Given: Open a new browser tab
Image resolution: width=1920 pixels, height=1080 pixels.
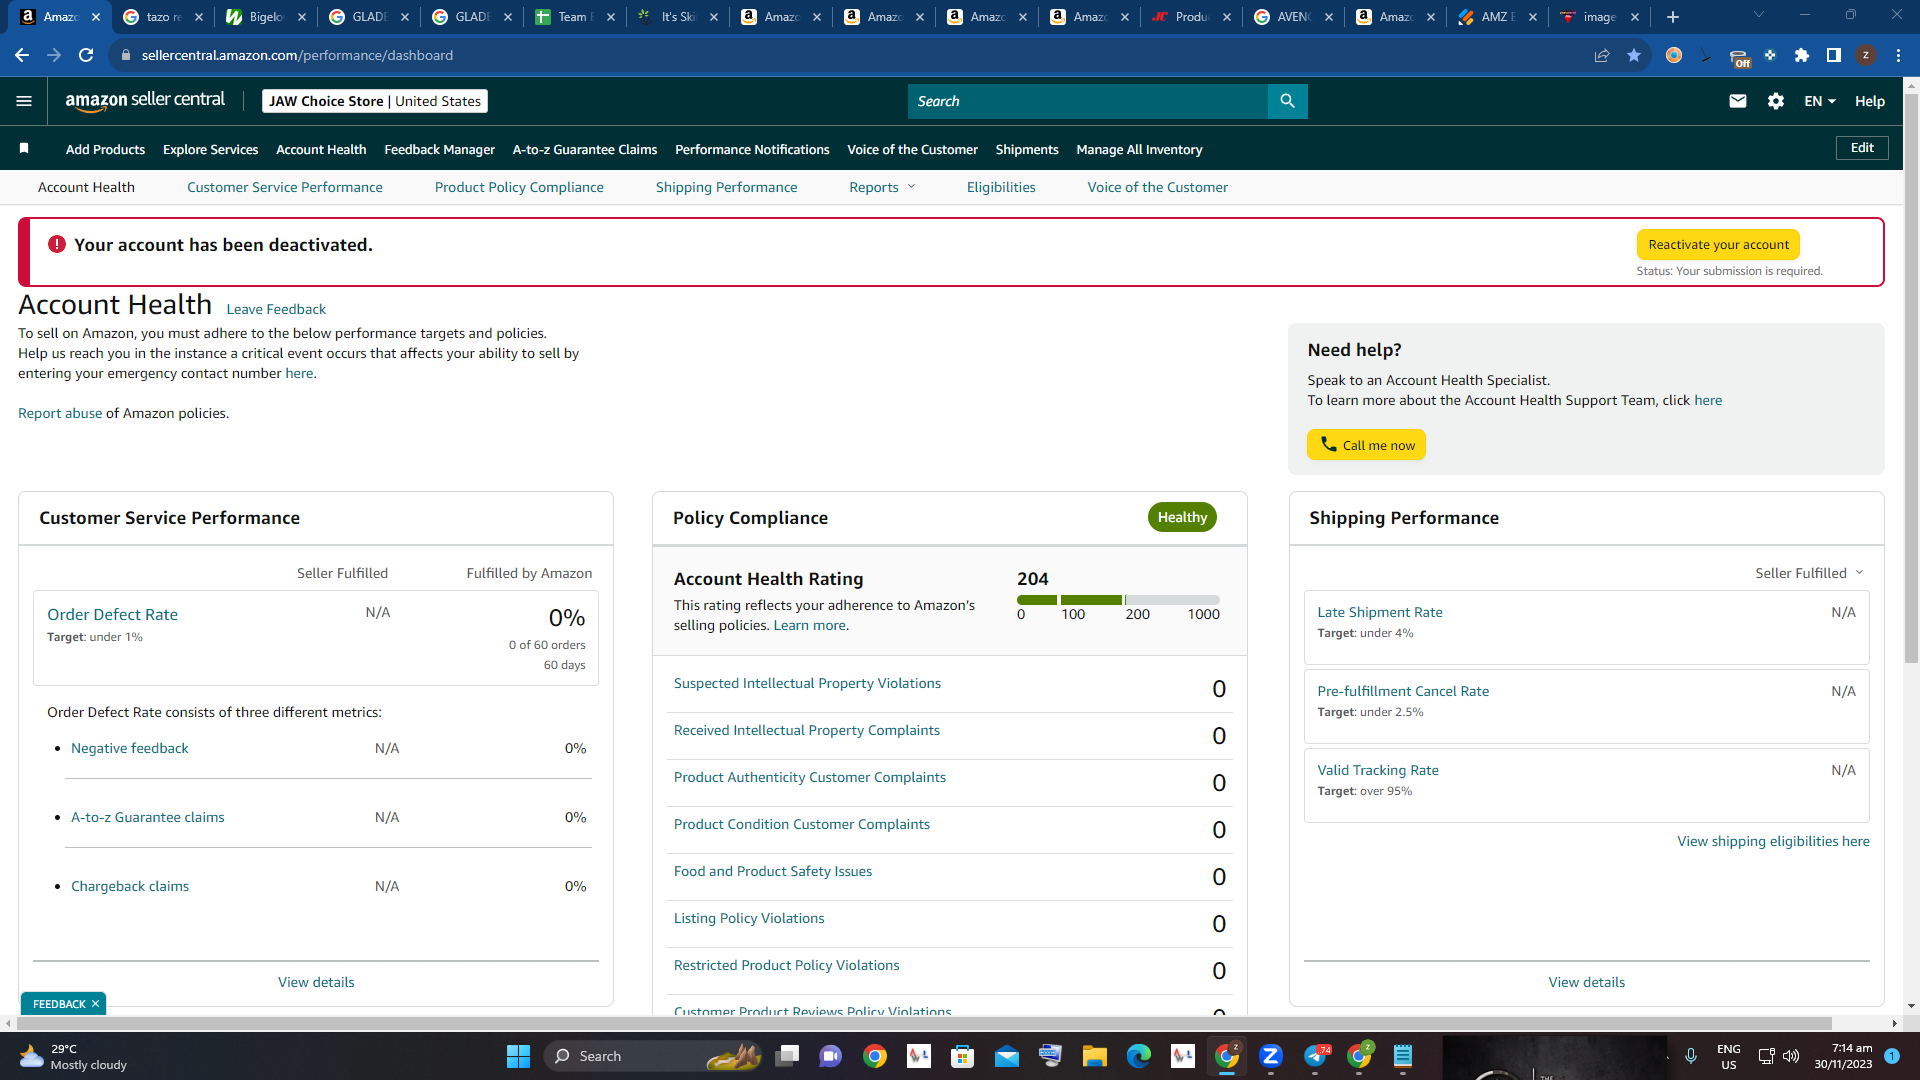Looking at the screenshot, I should pos(1673,17).
